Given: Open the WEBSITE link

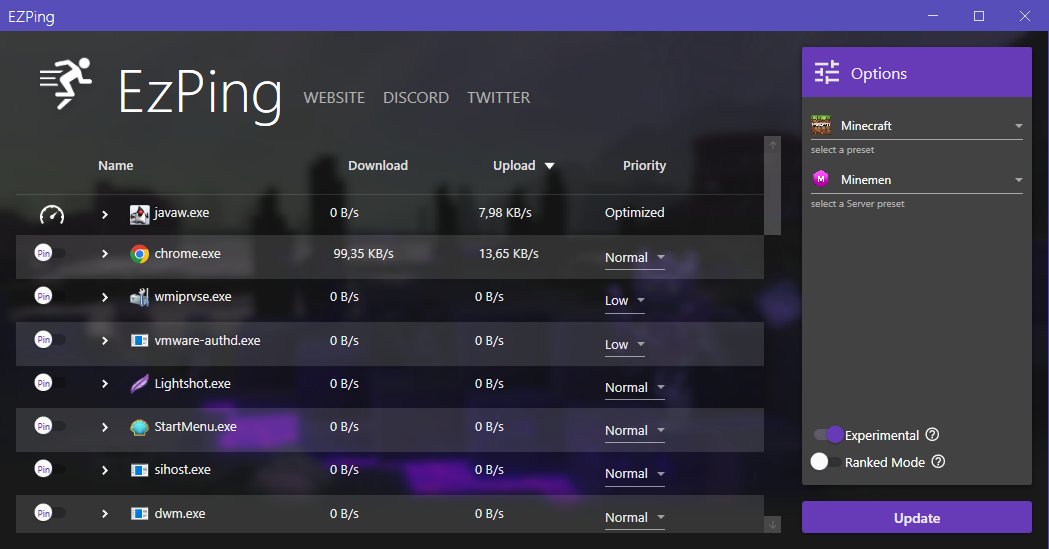Looking at the screenshot, I should pyautogui.click(x=334, y=98).
